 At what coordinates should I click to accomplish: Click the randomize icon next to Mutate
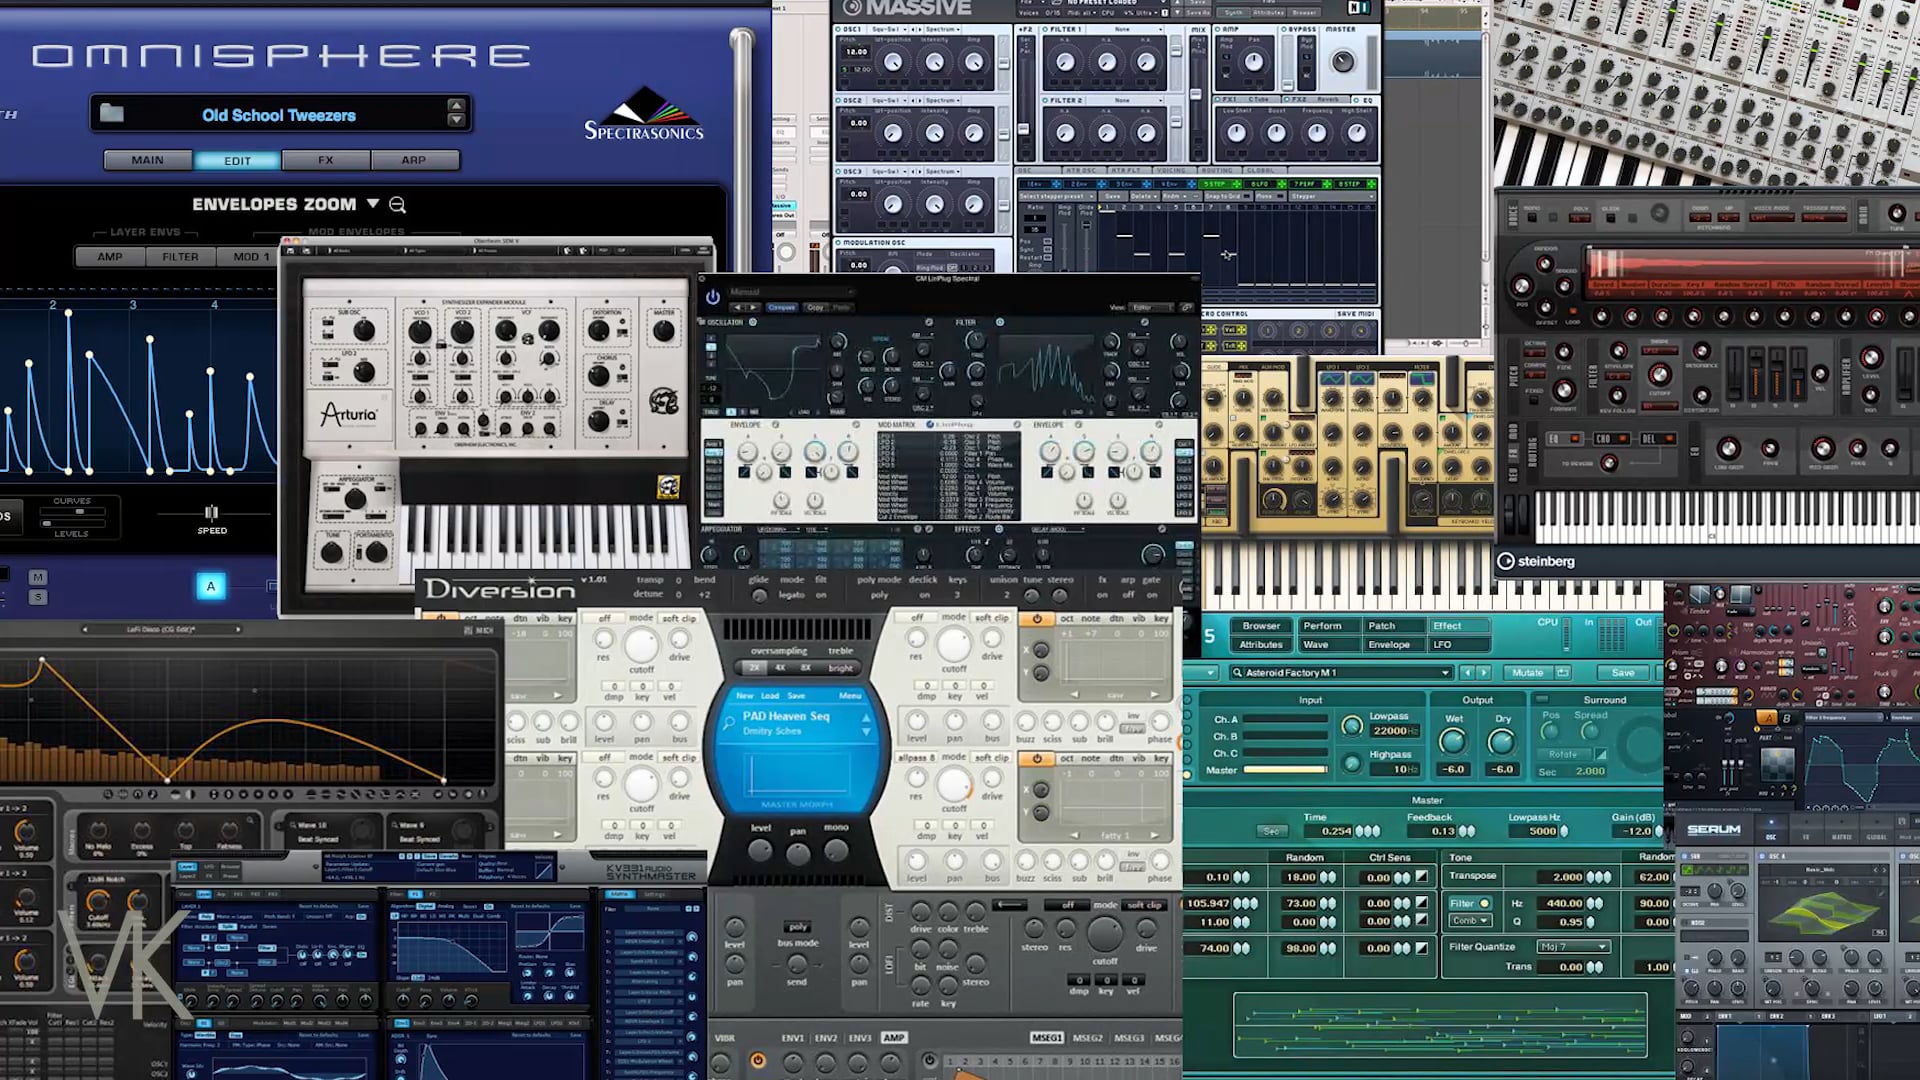[x=1563, y=673]
